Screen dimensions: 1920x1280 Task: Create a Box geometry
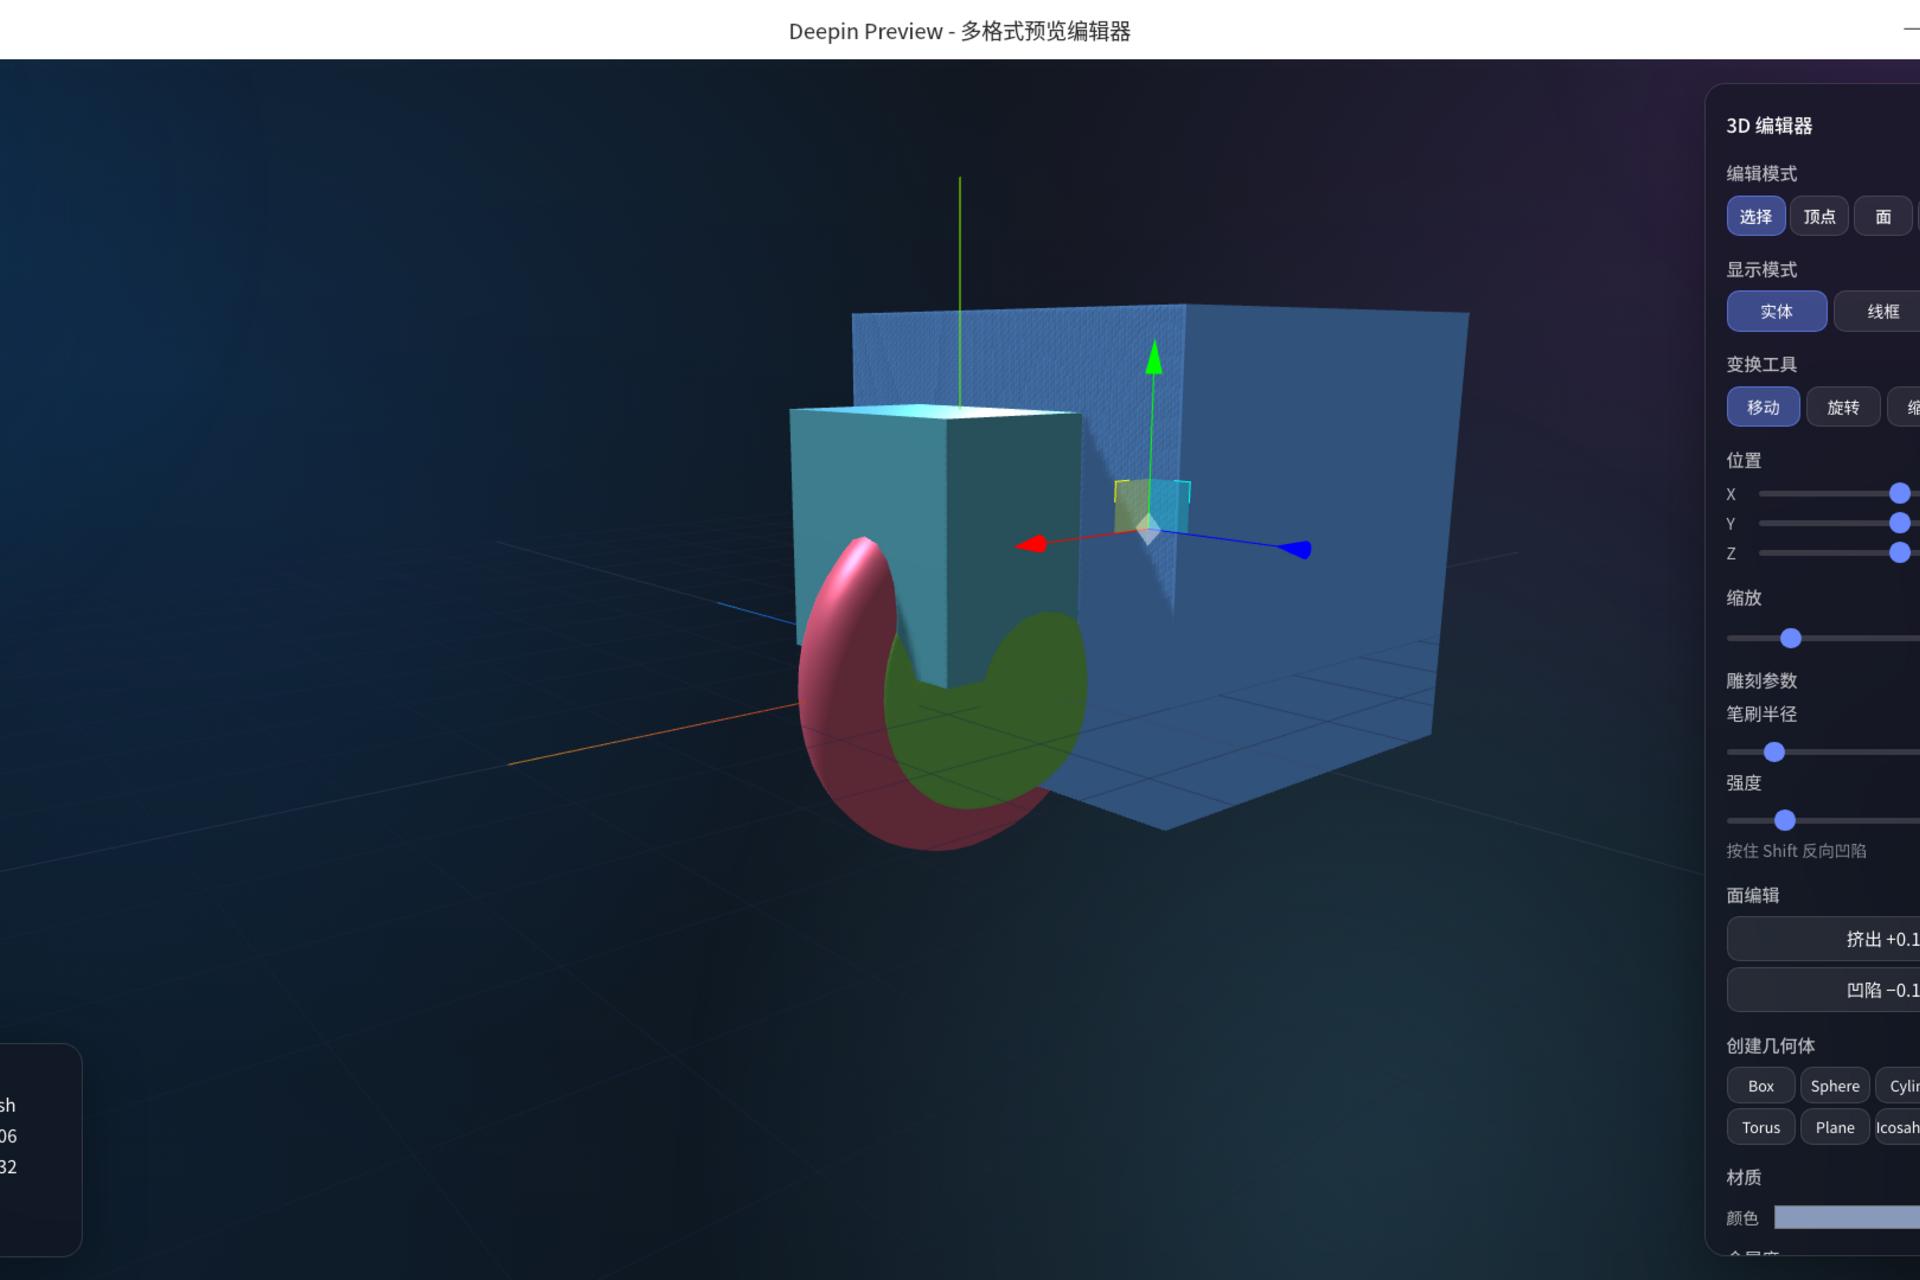pos(1760,1085)
